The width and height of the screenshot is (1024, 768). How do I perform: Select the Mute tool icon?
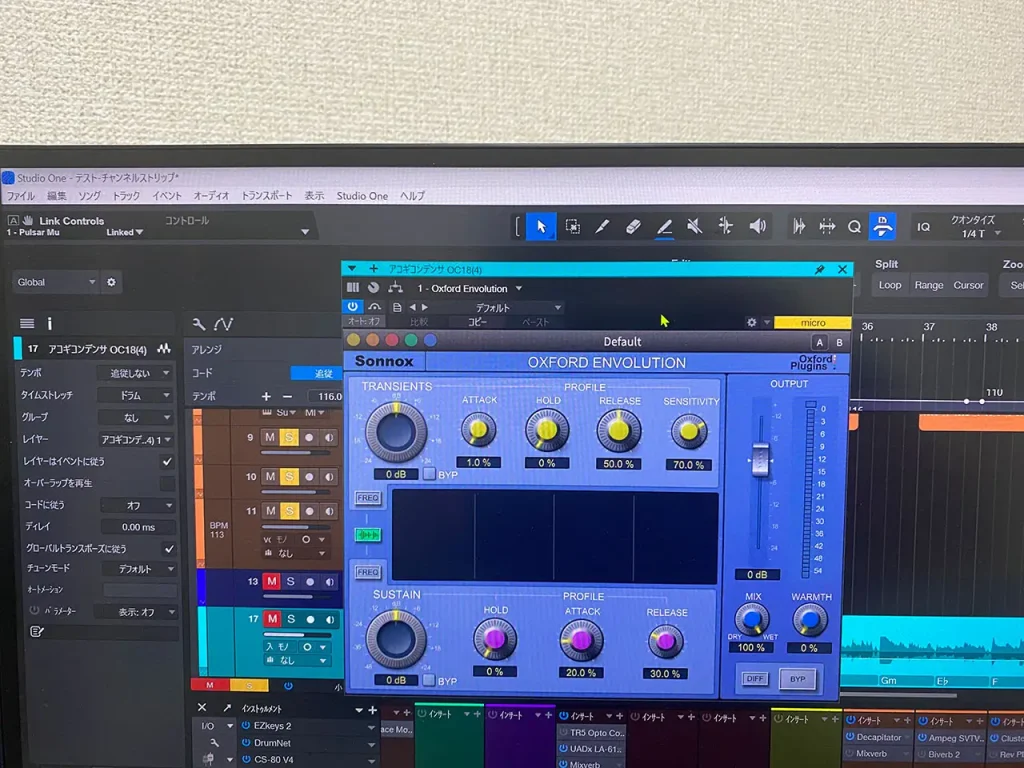point(694,227)
